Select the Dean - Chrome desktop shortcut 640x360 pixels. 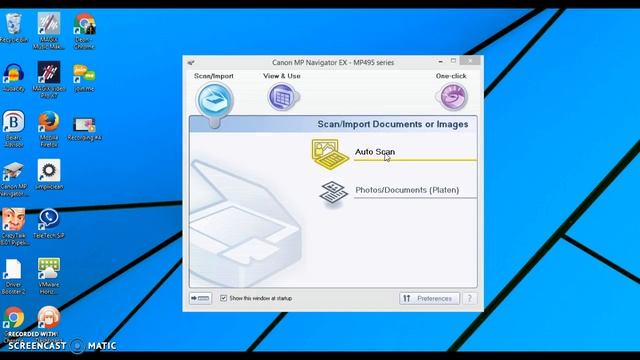tap(84, 31)
